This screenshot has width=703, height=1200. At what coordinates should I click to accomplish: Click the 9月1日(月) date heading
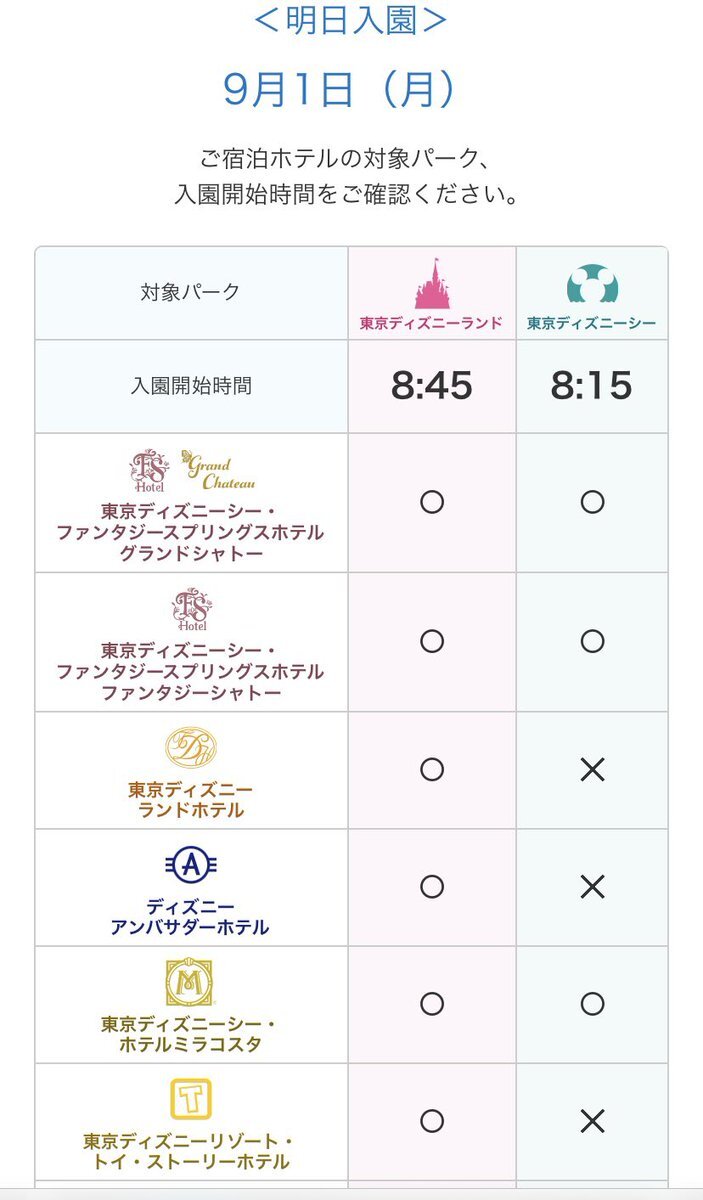[x=340, y=90]
